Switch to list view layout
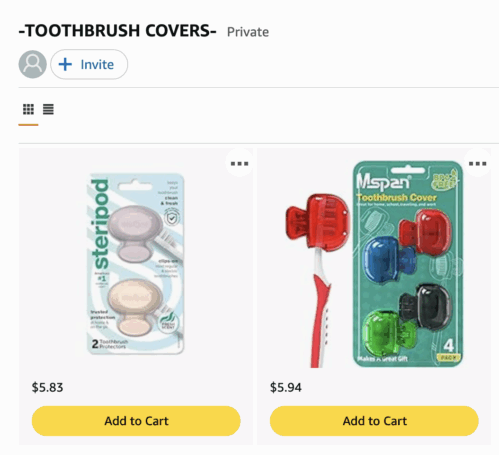This screenshot has height=455, width=499. (x=48, y=109)
